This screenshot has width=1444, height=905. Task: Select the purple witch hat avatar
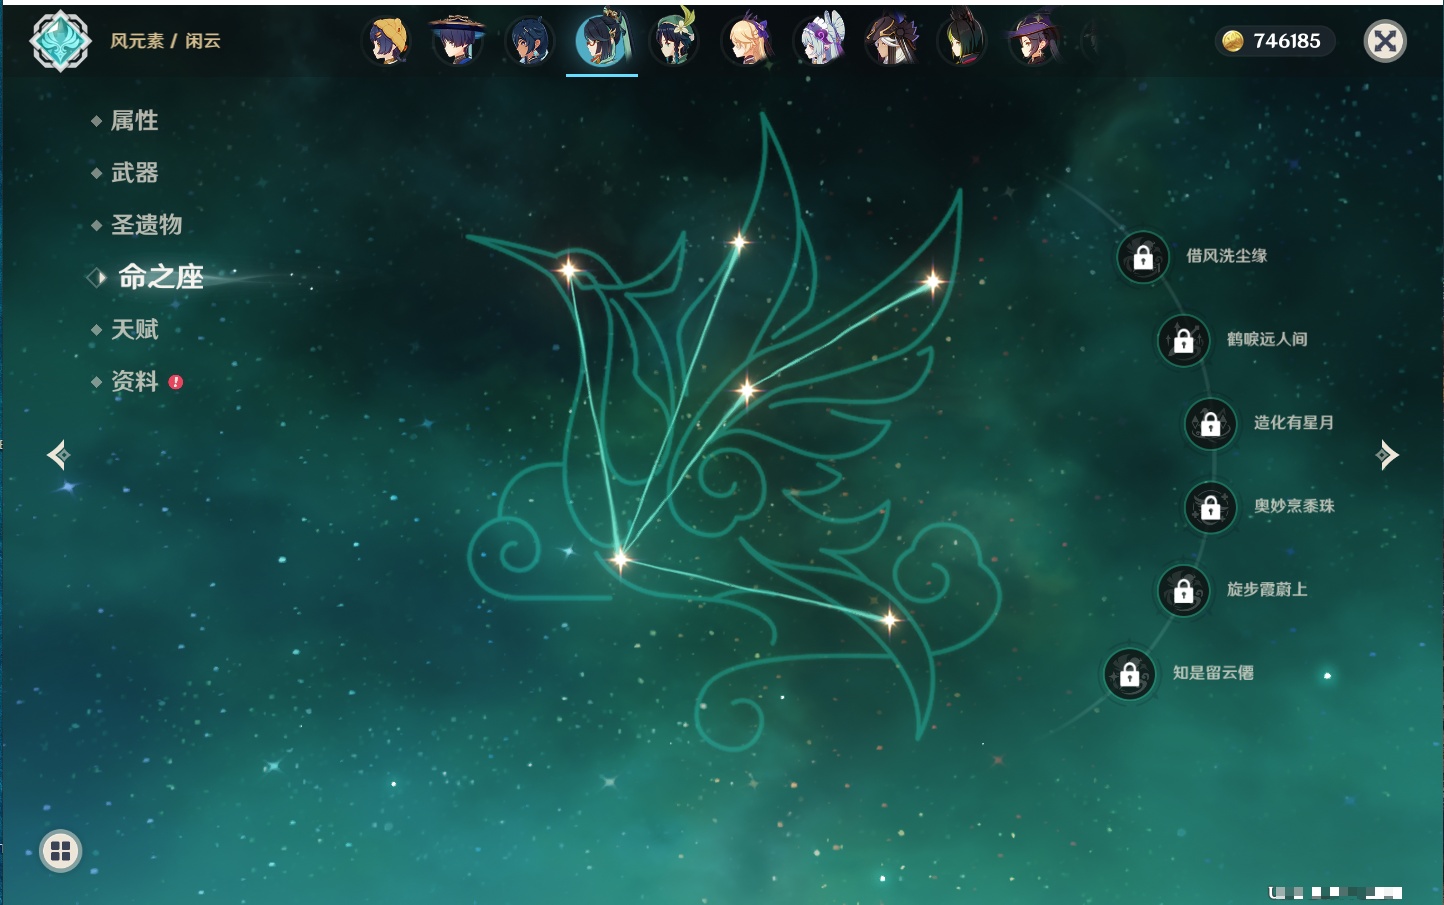[x=1035, y=41]
